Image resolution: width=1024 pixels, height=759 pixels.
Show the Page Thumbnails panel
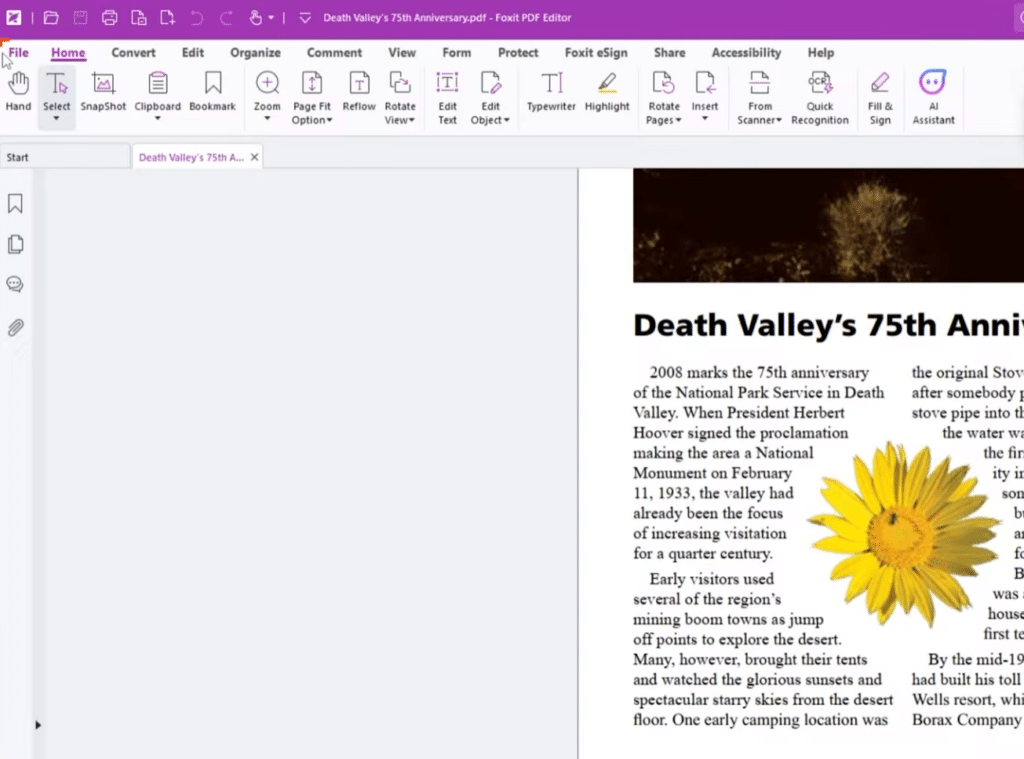pyautogui.click(x=14, y=243)
